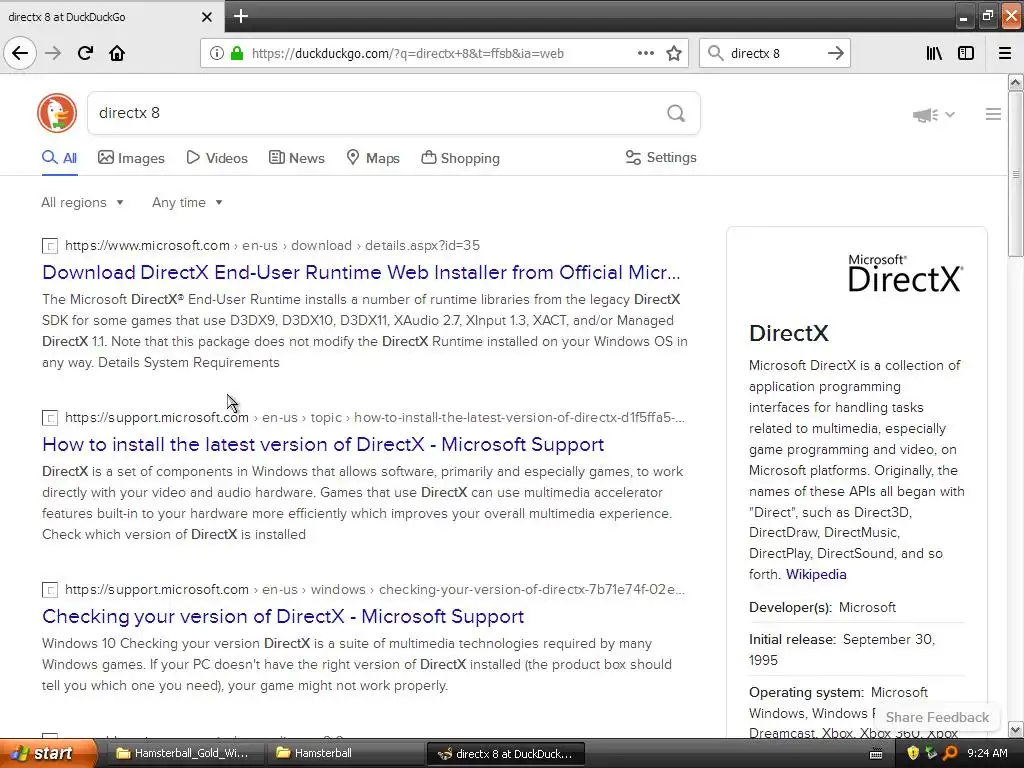Click the system clock 9:24 AM
The image size is (1024, 768).
coord(987,753)
